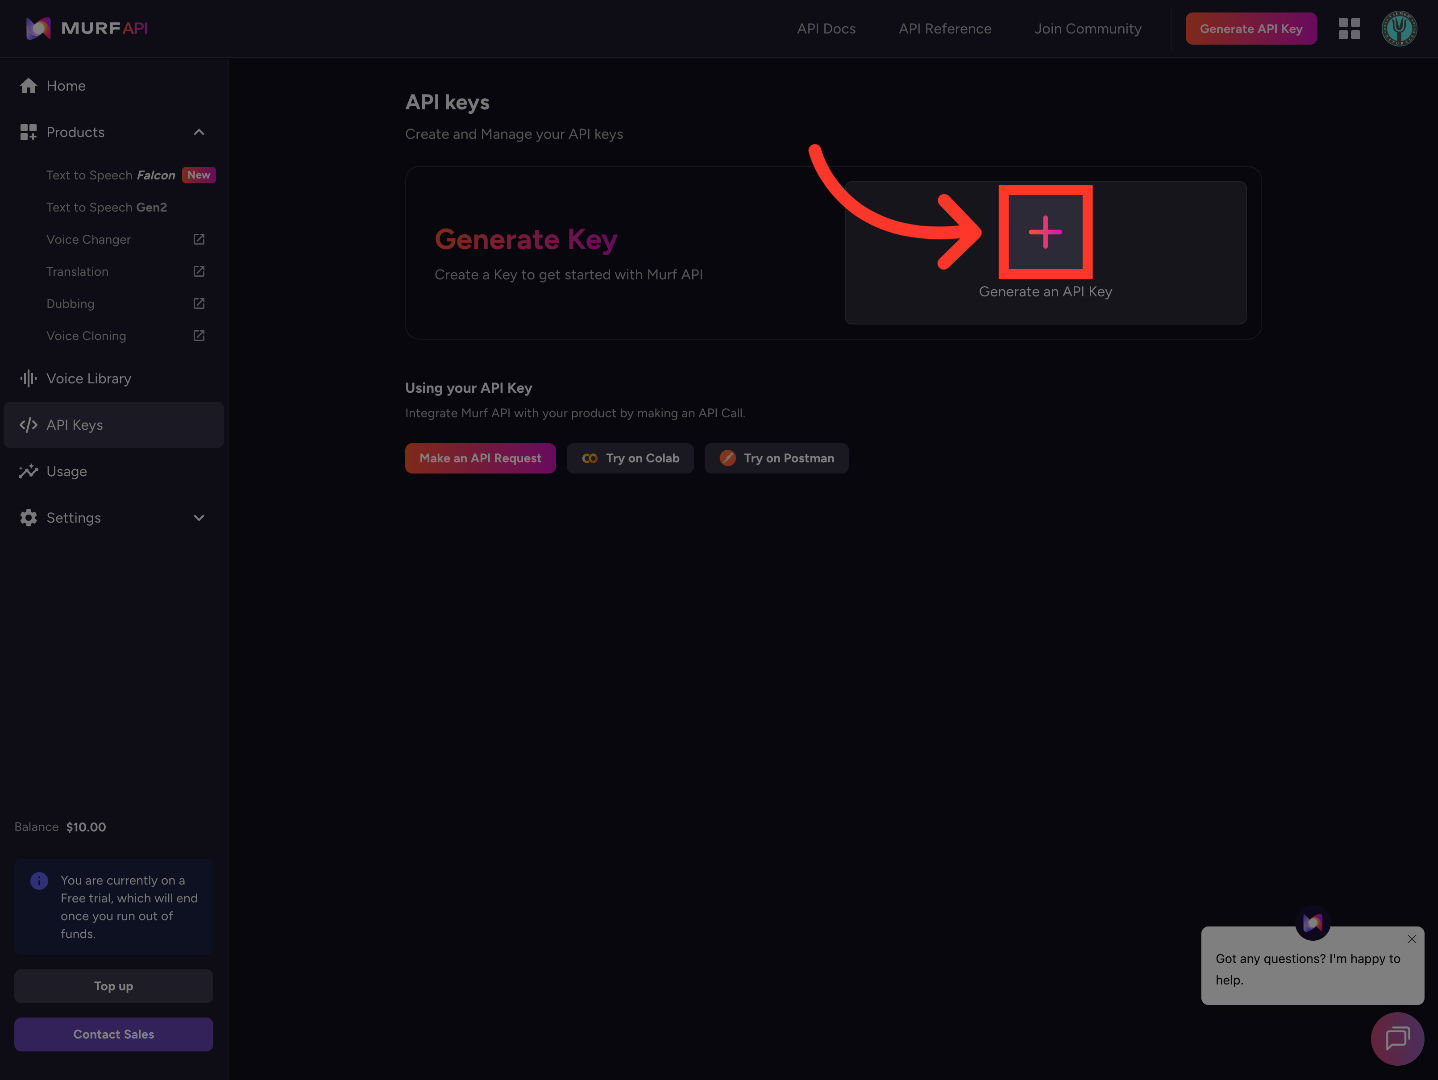Open Translation product entry
The height and width of the screenshot is (1080, 1438).
pos(77,271)
